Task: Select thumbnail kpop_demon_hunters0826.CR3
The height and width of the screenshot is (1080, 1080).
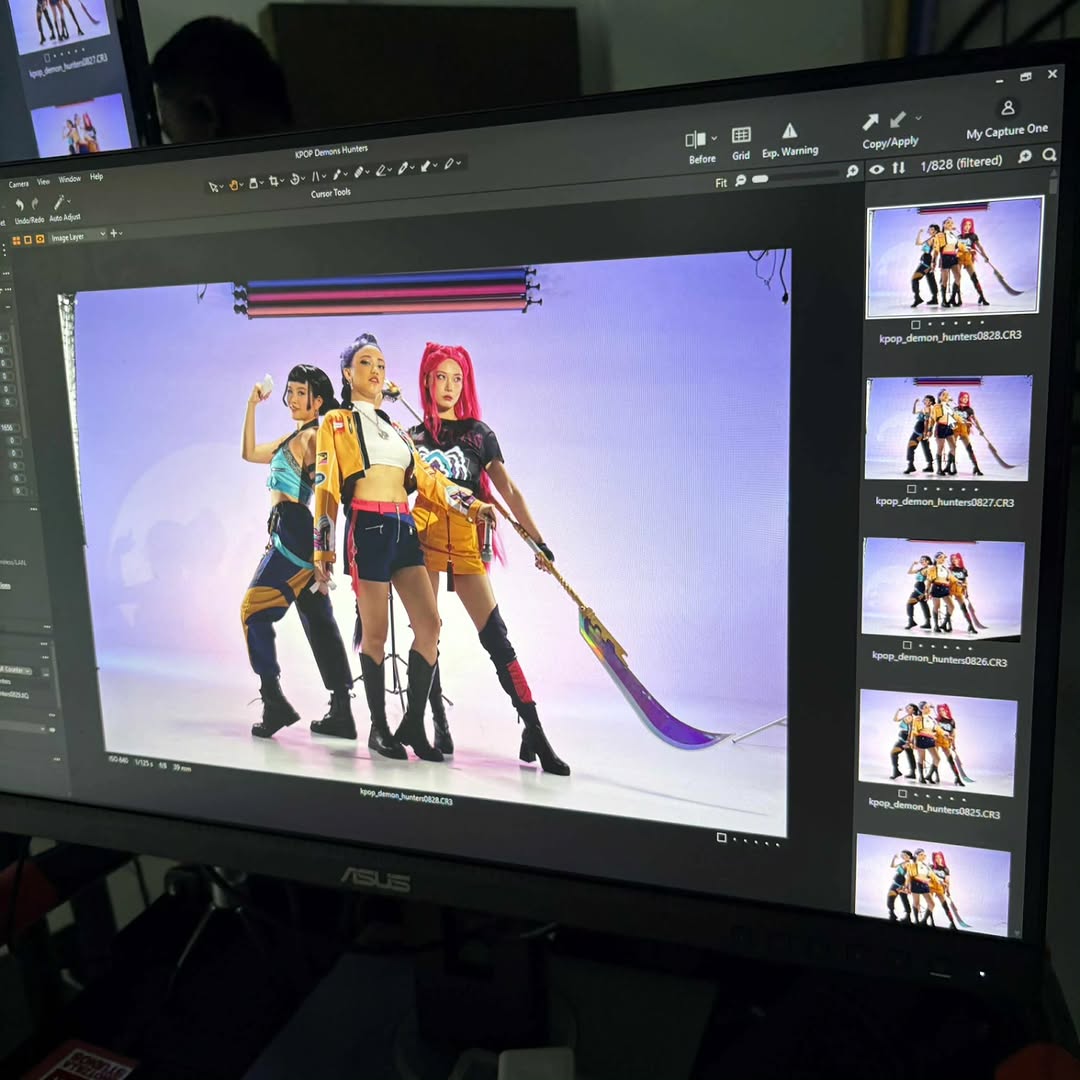Action: (x=942, y=588)
